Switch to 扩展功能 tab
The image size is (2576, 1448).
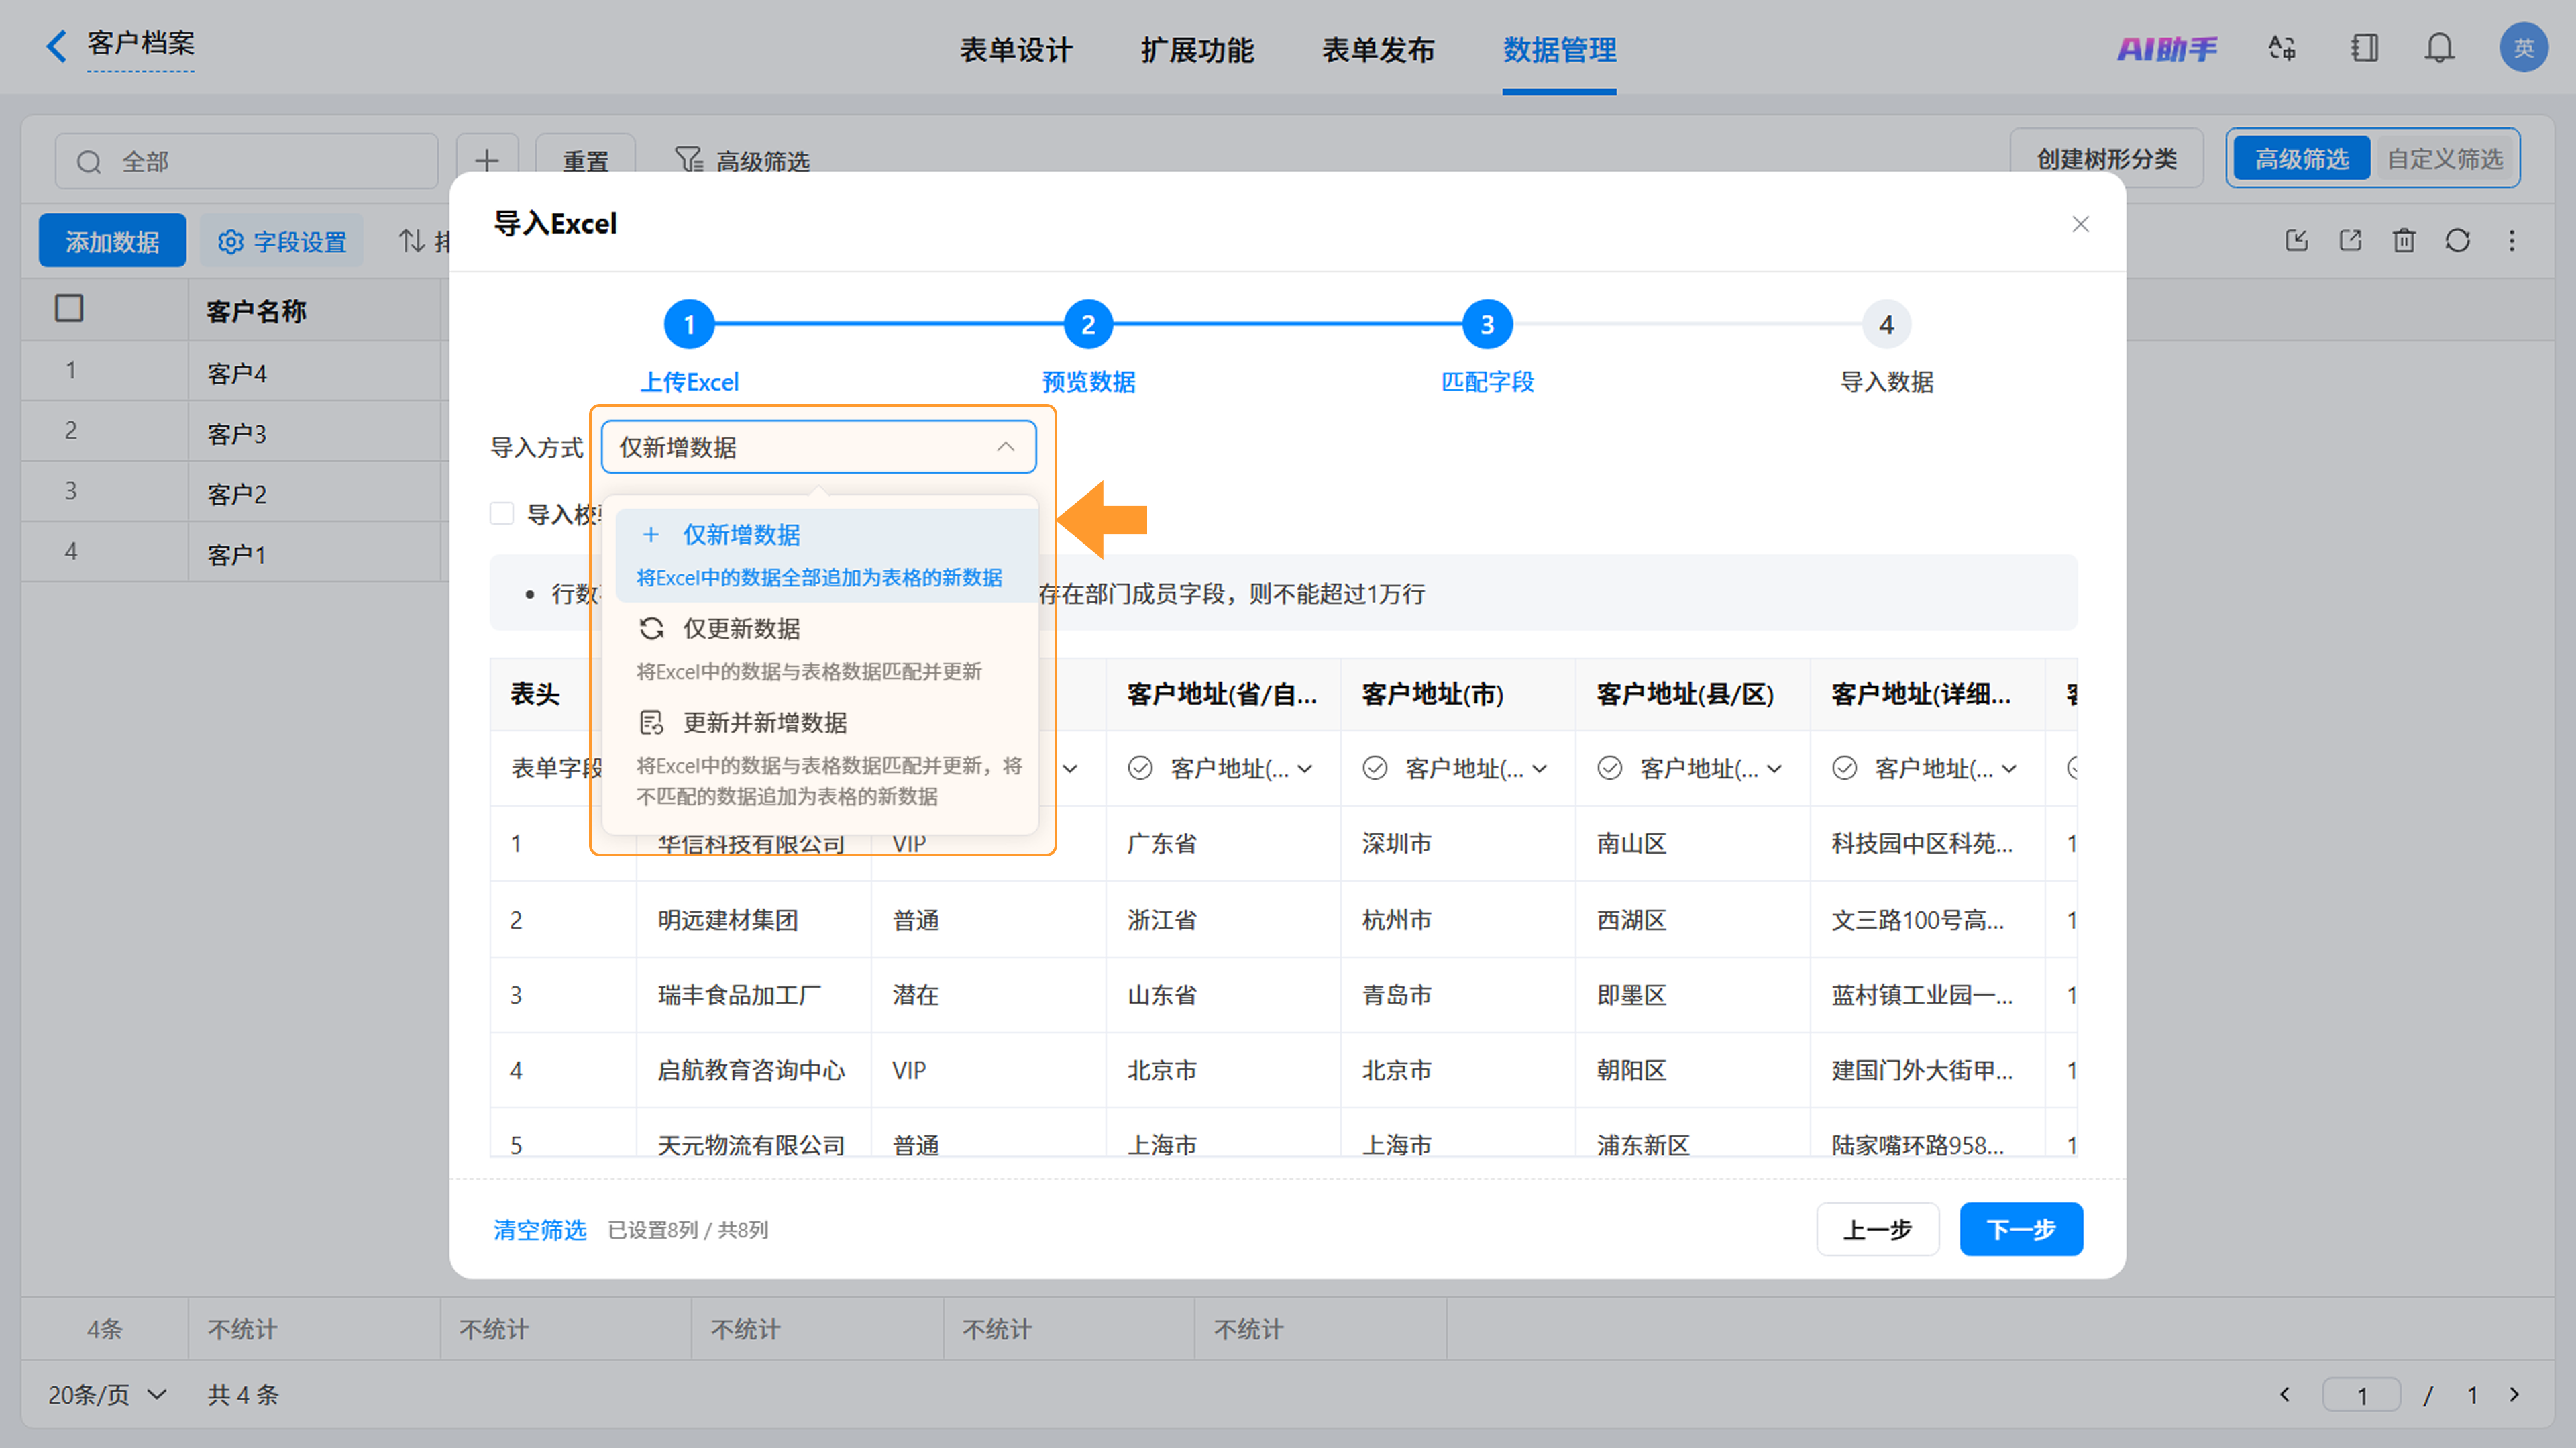(1197, 50)
